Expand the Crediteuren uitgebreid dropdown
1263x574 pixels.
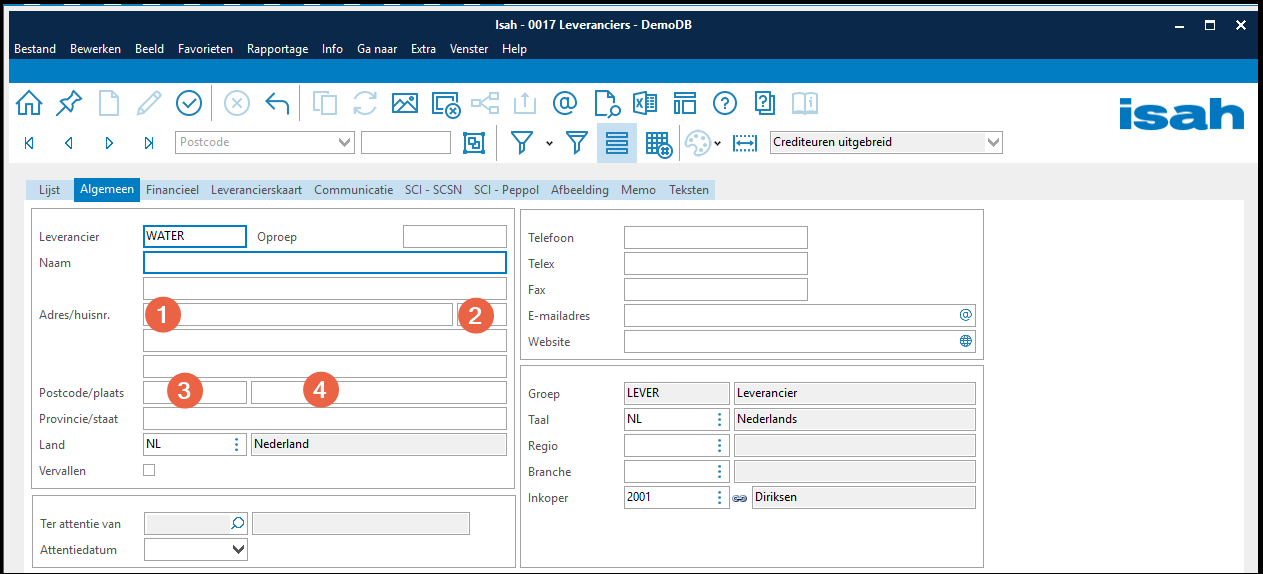[993, 142]
